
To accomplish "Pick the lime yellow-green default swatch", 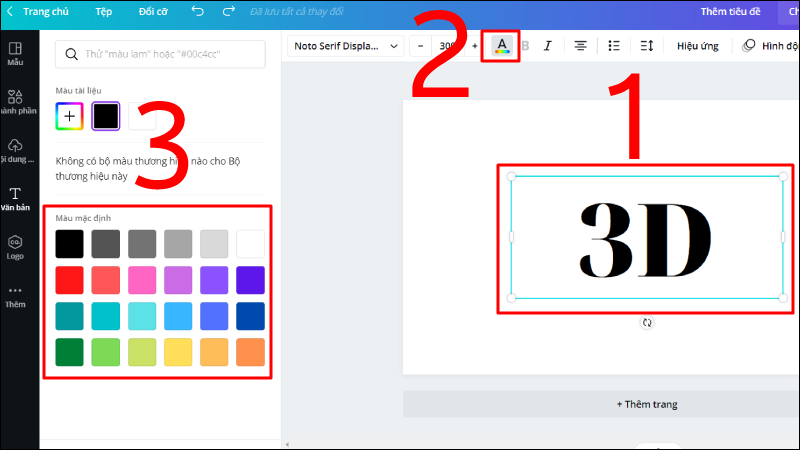I will click(x=142, y=352).
